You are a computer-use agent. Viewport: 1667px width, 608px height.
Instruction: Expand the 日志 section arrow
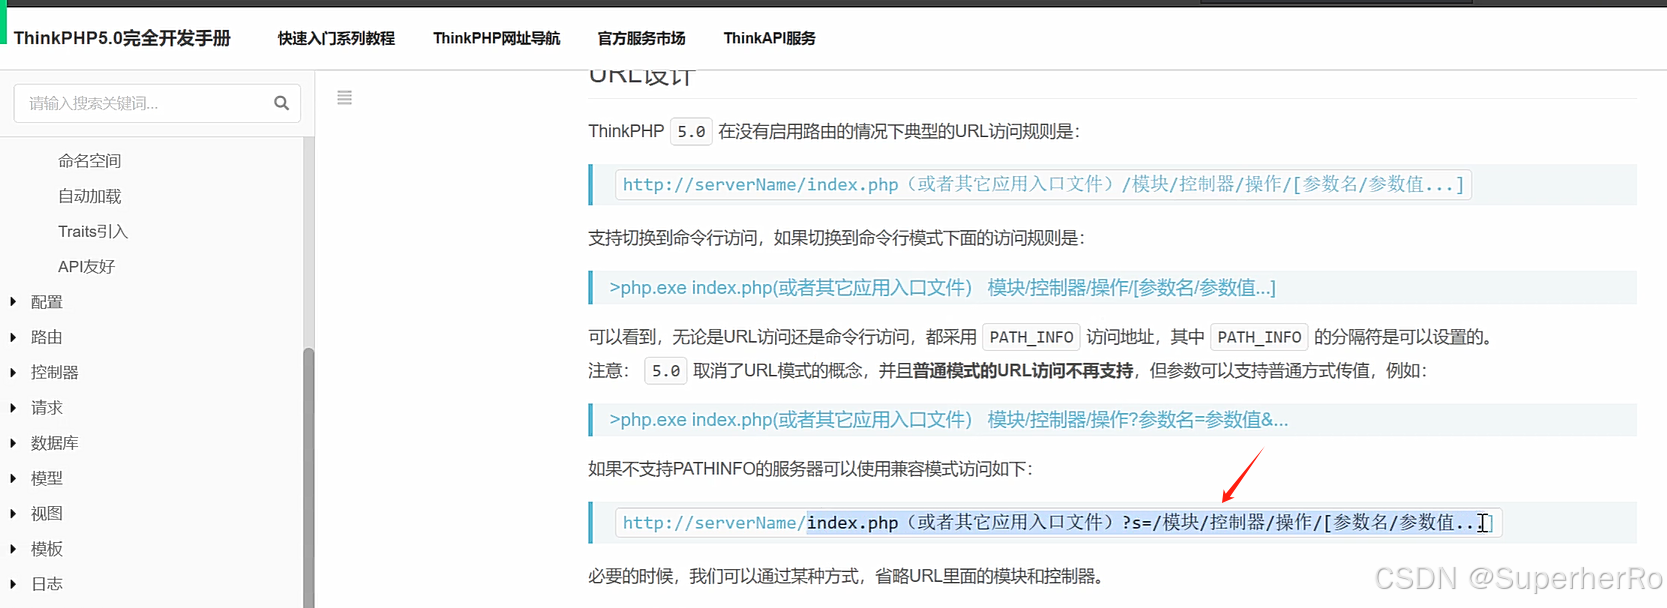13,584
